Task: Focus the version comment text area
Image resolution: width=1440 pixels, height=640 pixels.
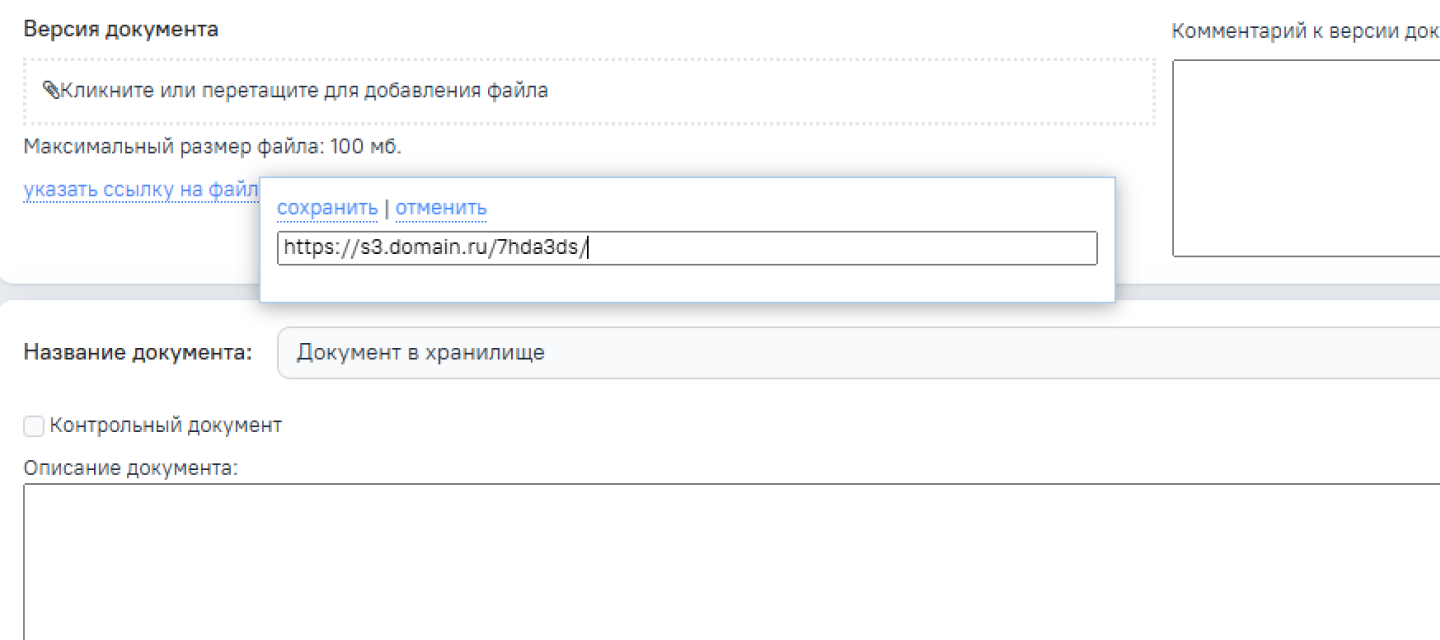Action: (1306, 158)
